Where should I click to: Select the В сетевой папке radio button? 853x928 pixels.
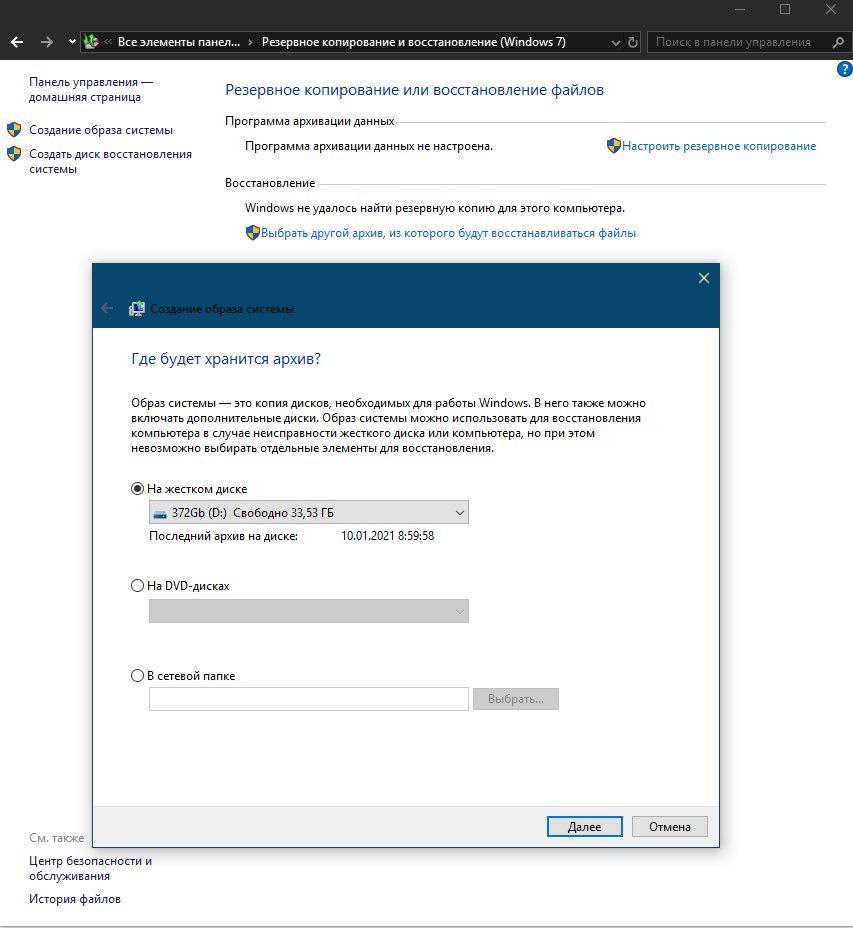137,675
